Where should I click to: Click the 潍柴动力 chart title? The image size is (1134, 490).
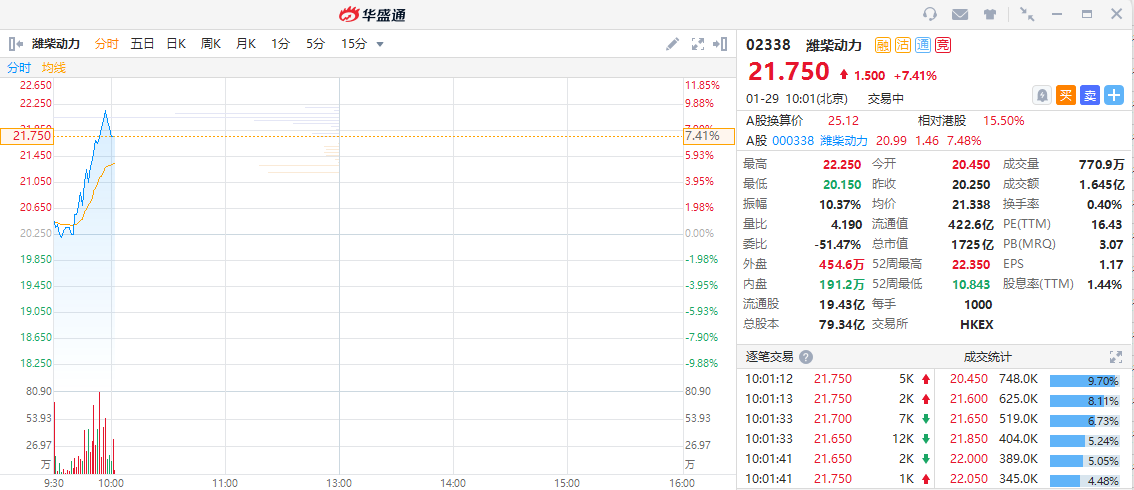(56, 44)
